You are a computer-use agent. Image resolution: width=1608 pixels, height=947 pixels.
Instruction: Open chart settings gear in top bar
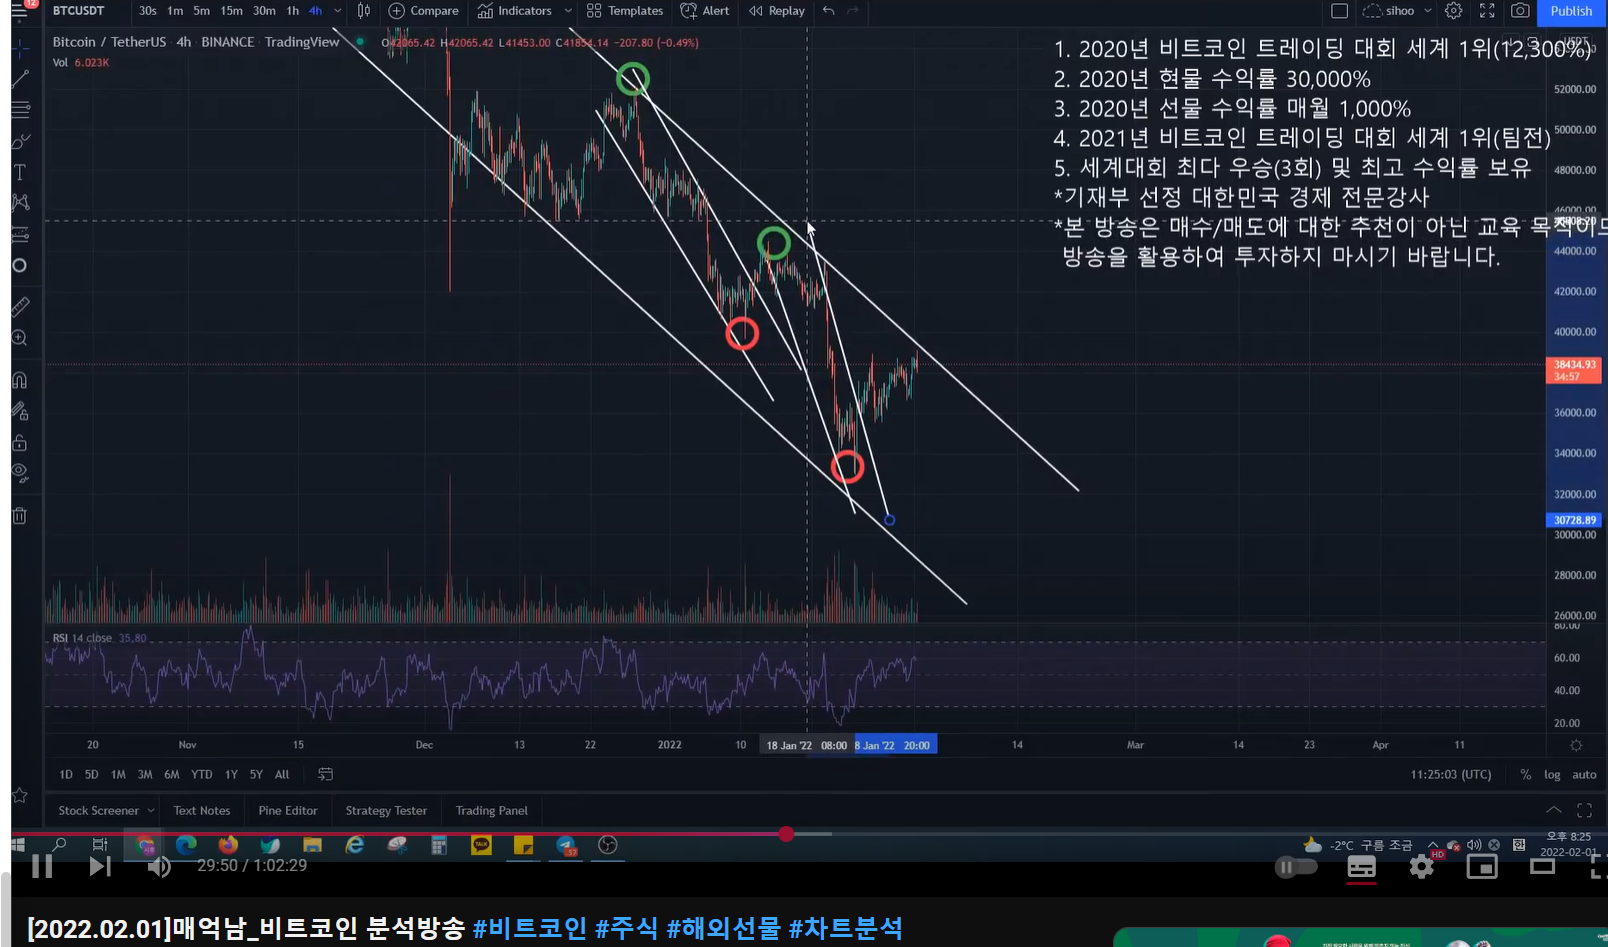click(1454, 11)
